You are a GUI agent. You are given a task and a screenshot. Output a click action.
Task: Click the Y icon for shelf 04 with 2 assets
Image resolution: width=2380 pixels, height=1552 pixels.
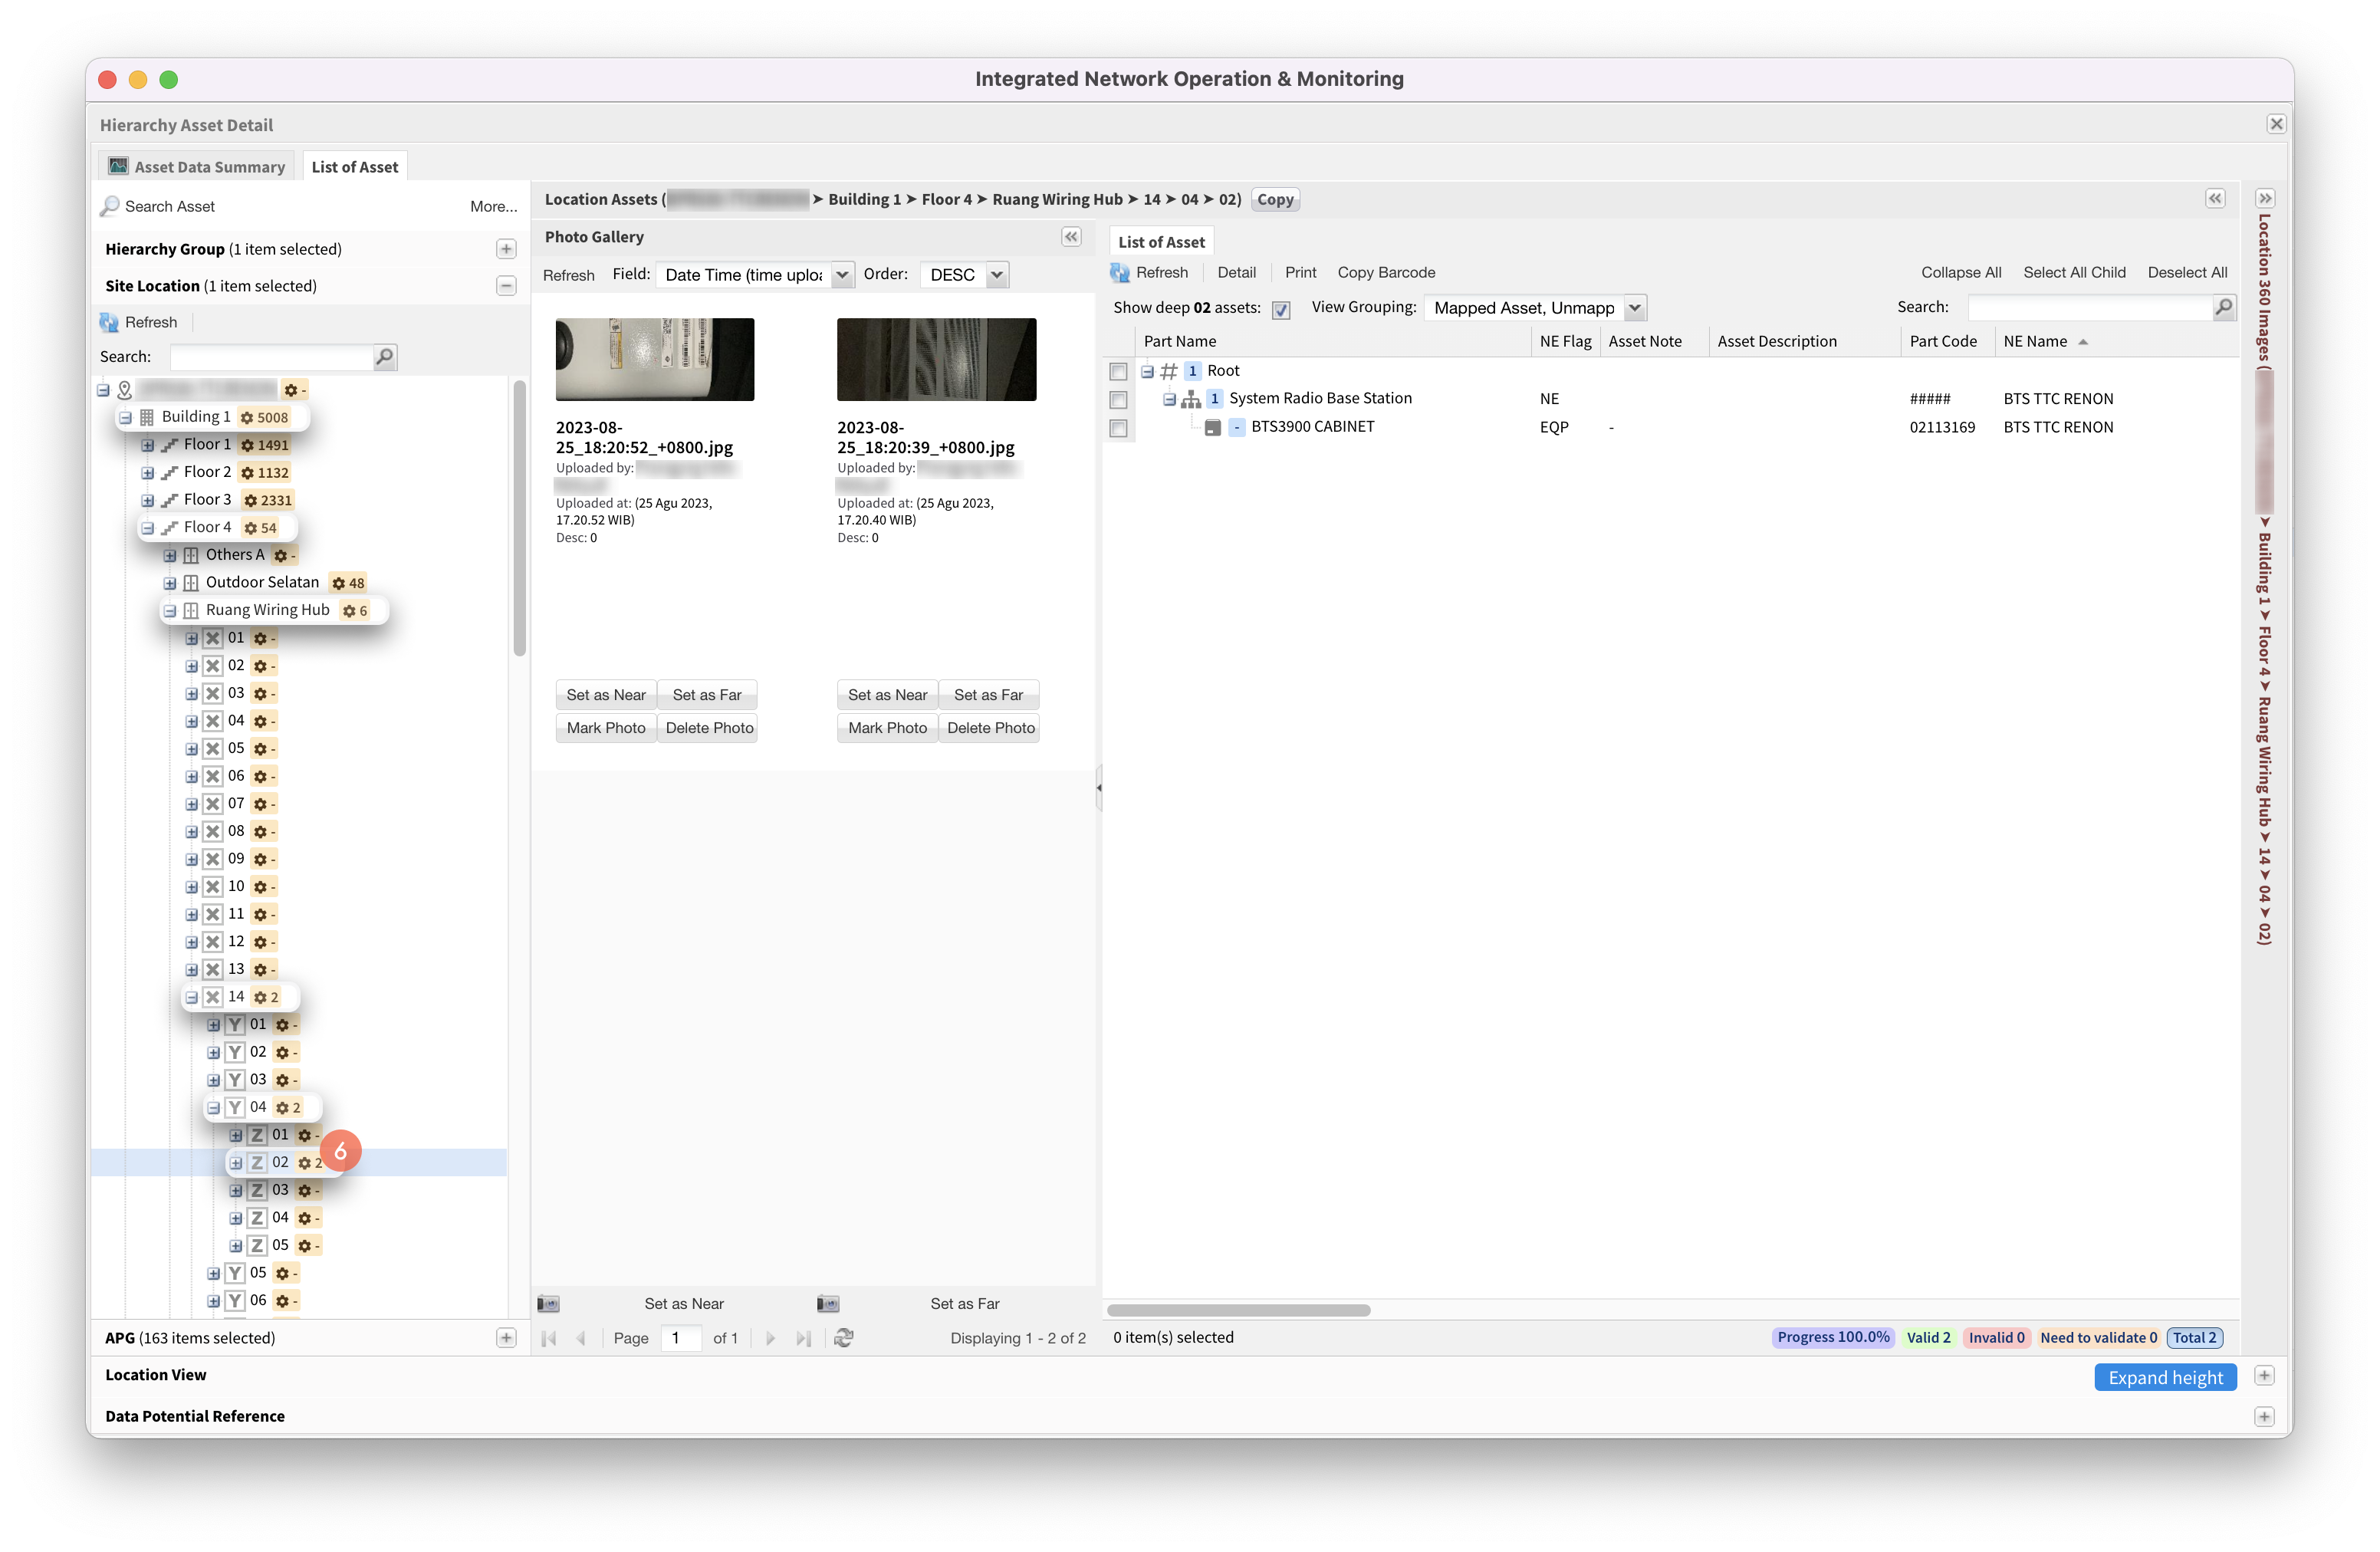coord(235,1107)
